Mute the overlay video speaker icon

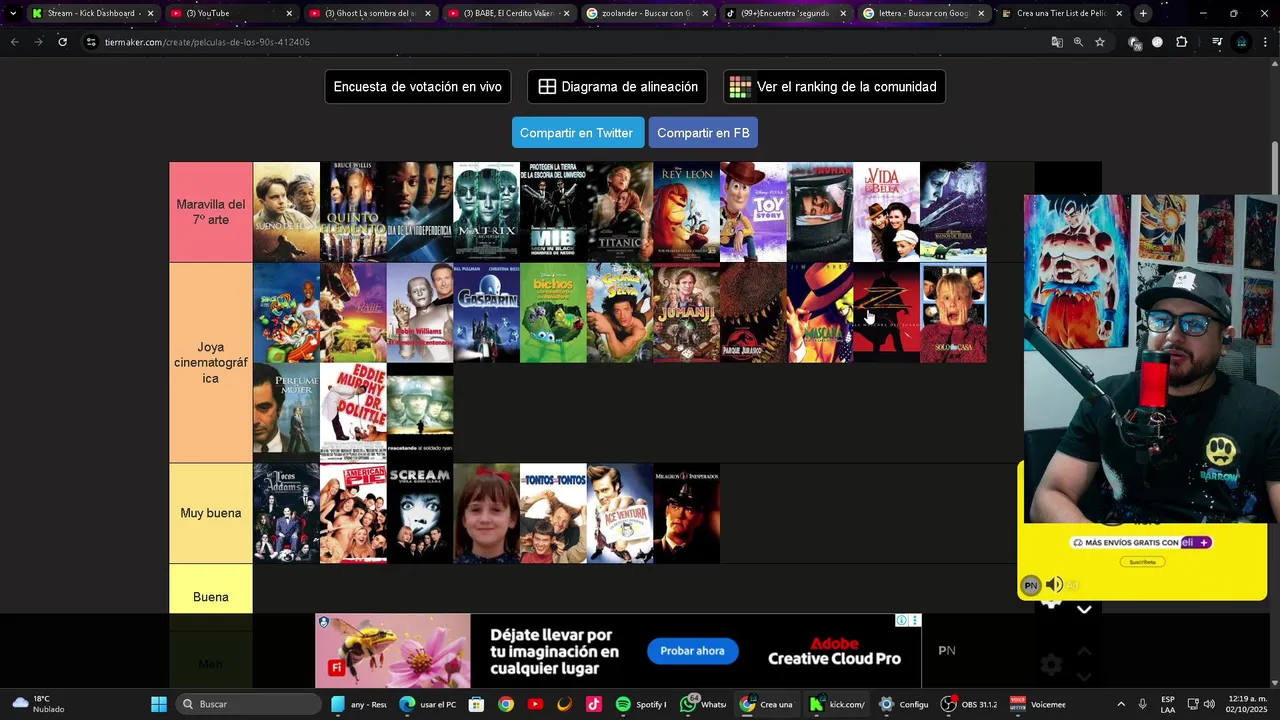point(1054,585)
